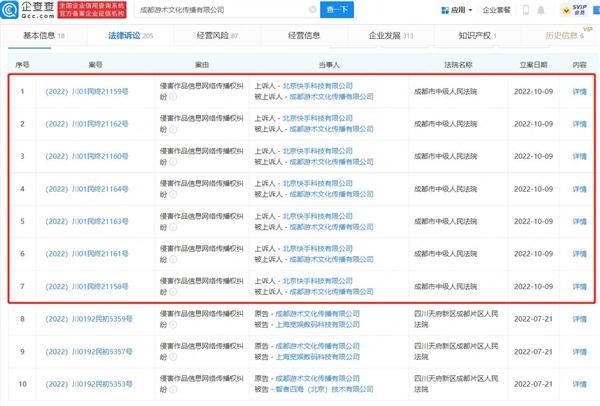The width and height of the screenshot is (600, 406).
Task: Expand the 应用 dropdown menu
Action: tap(457, 10)
